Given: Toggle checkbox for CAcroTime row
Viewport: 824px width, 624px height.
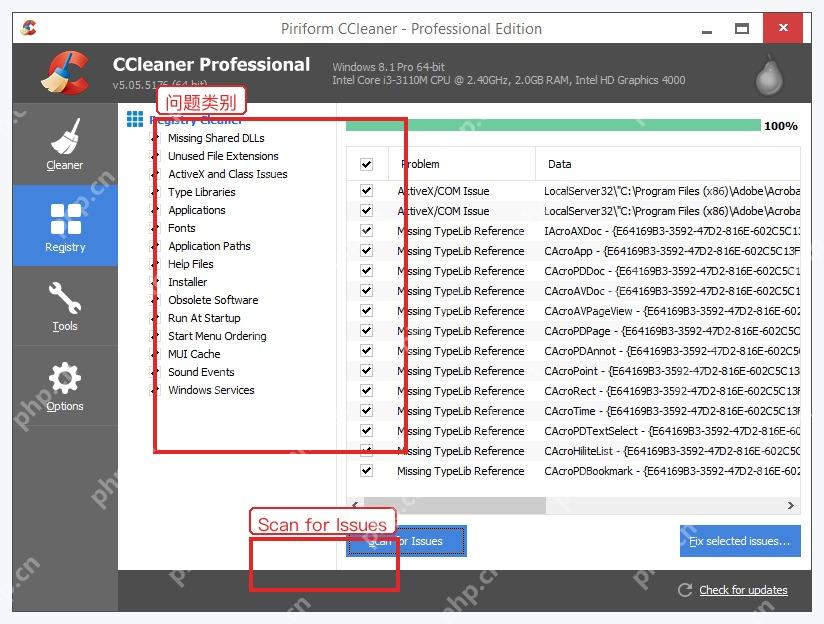Looking at the screenshot, I should click(366, 411).
